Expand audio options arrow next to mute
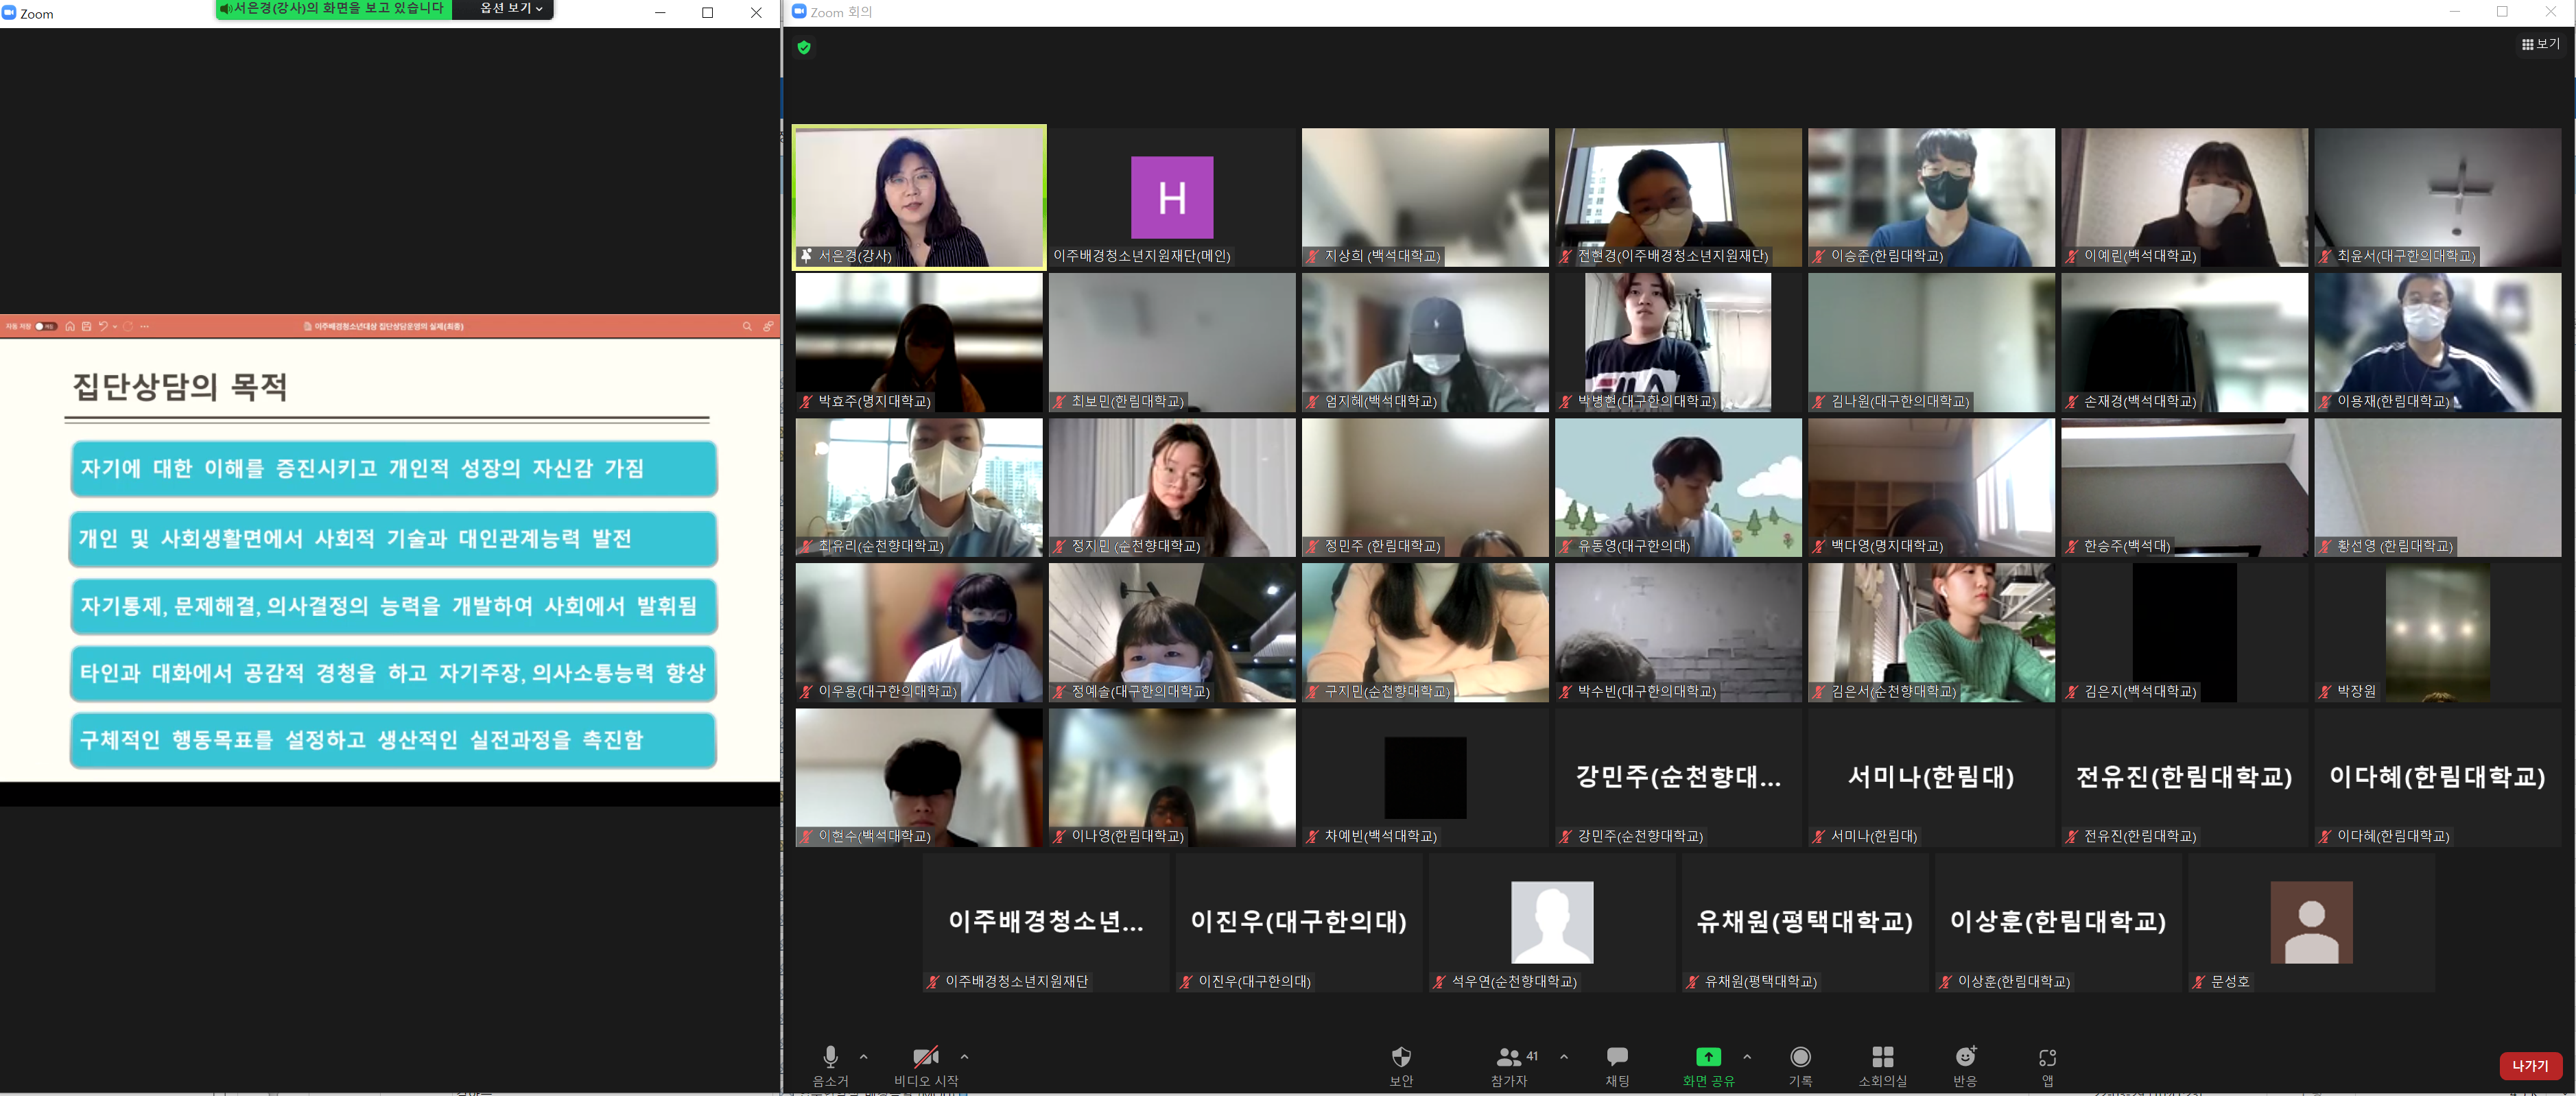The height and width of the screenshot is (1096, 2576). coord(864,1056)
